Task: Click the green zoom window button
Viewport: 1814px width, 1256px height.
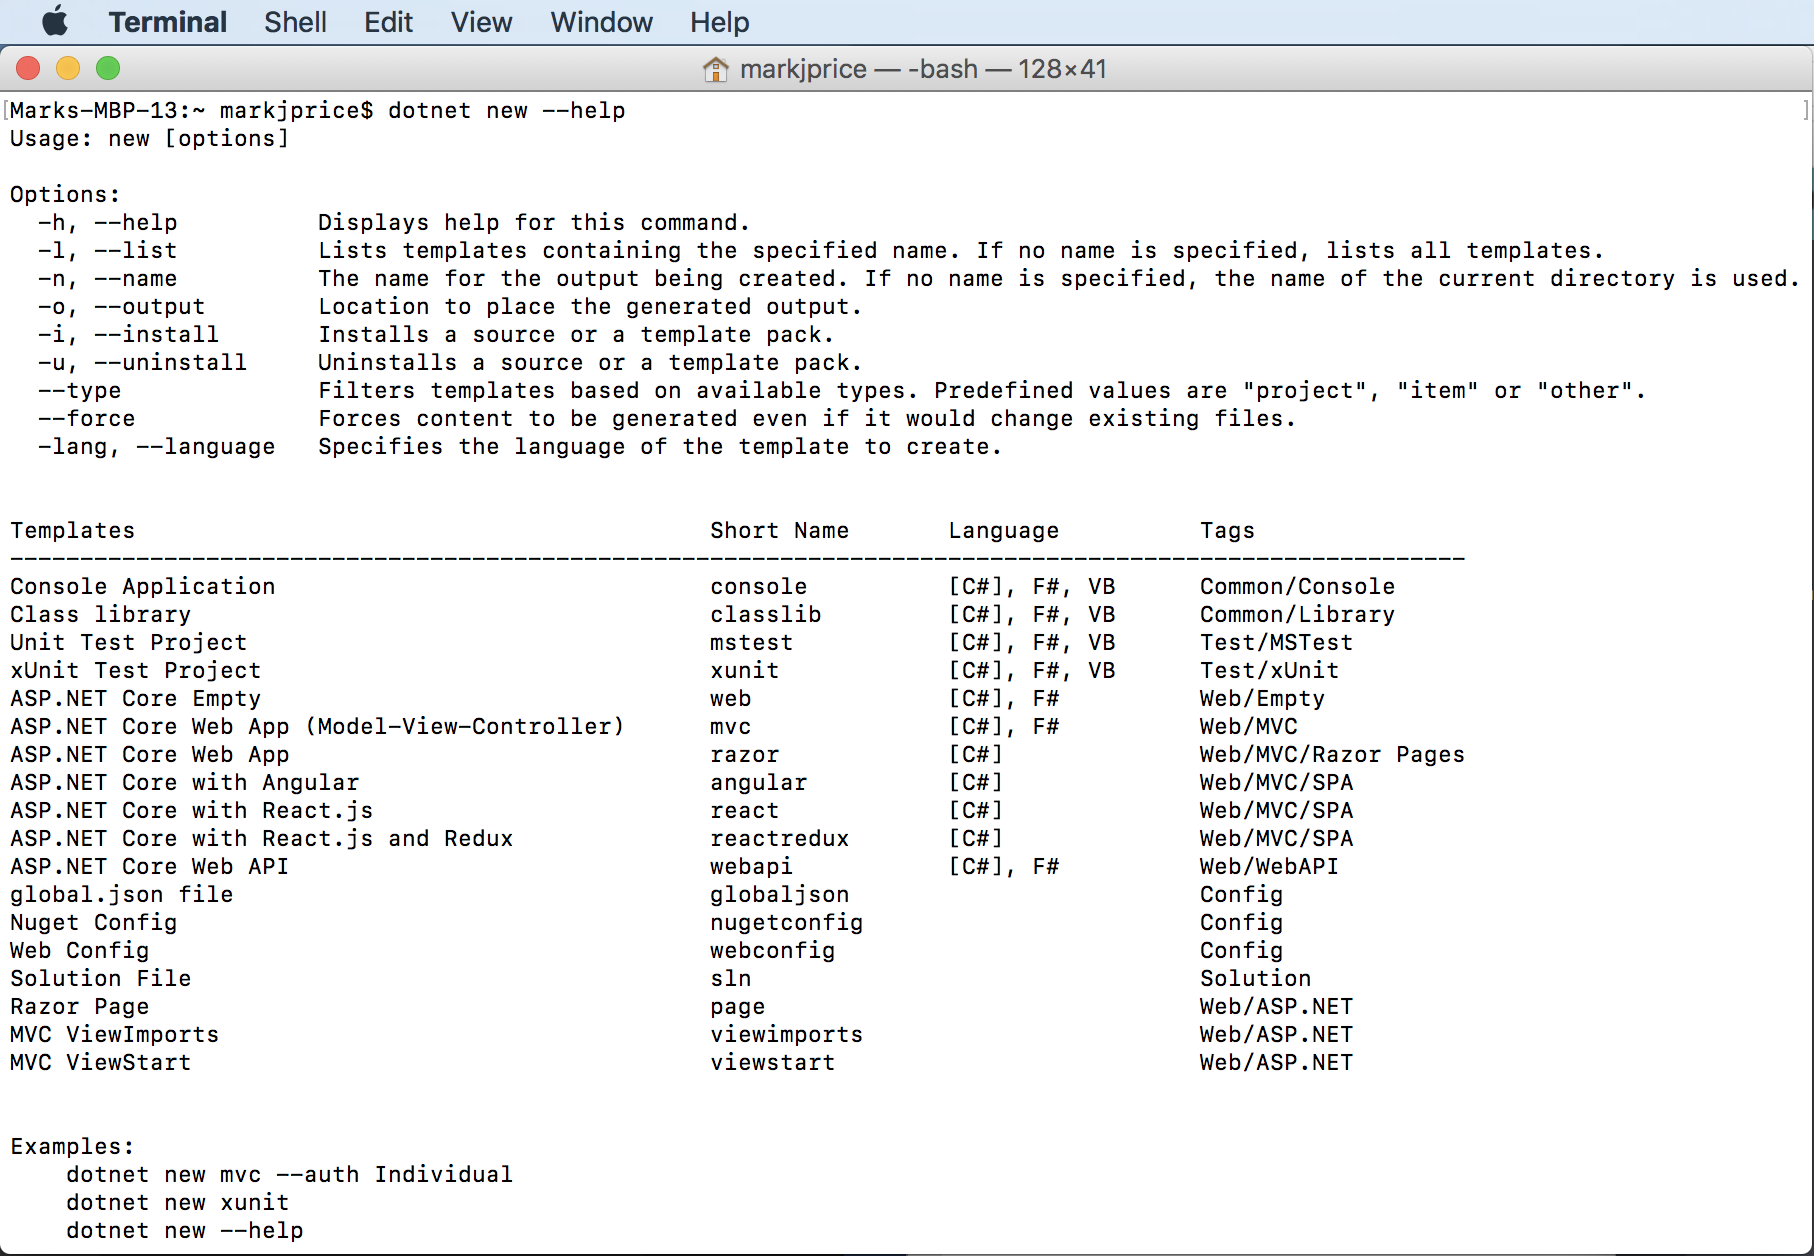Action: [x=108, y=68]
